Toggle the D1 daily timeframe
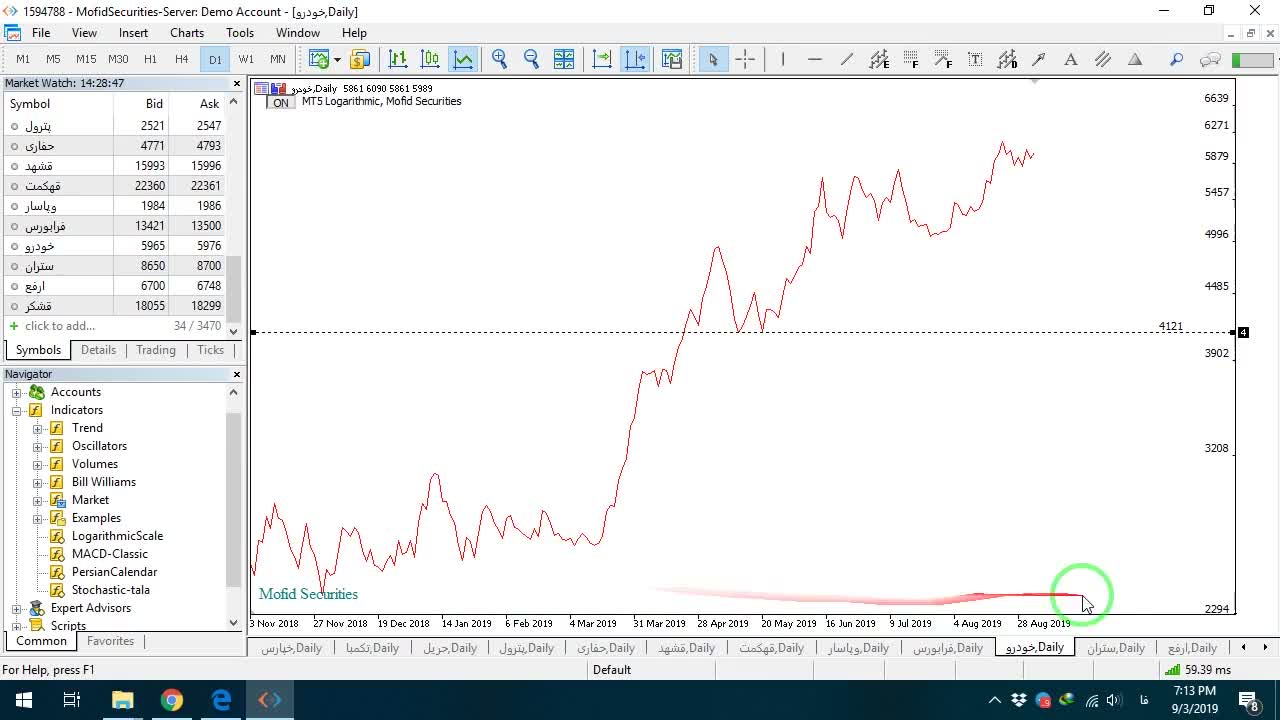1280x720 pixels. 215,59
